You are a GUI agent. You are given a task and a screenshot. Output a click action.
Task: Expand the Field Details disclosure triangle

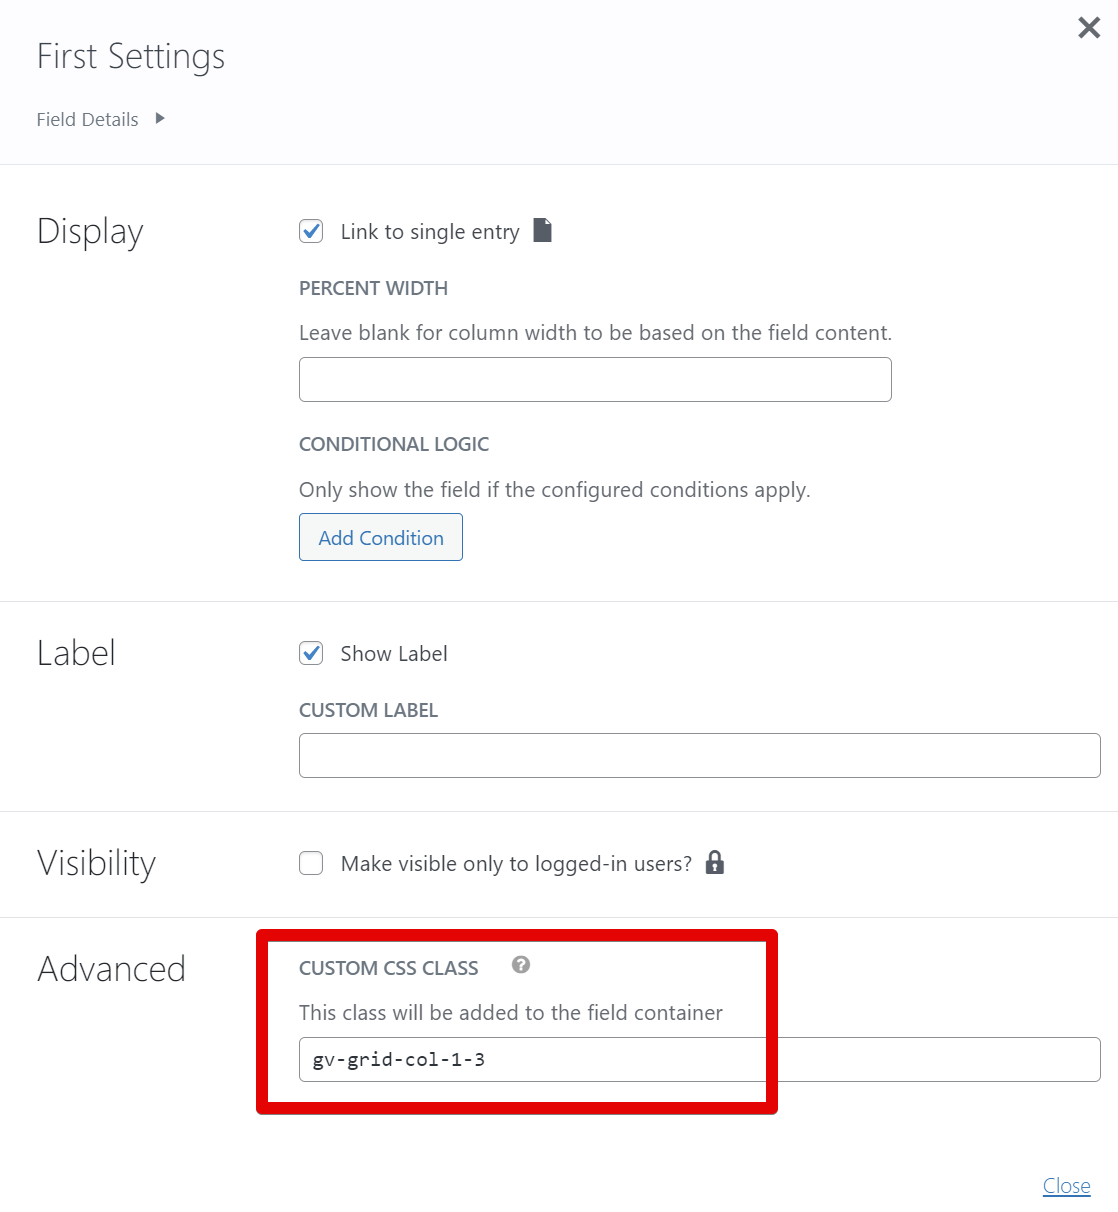[160, 118]
